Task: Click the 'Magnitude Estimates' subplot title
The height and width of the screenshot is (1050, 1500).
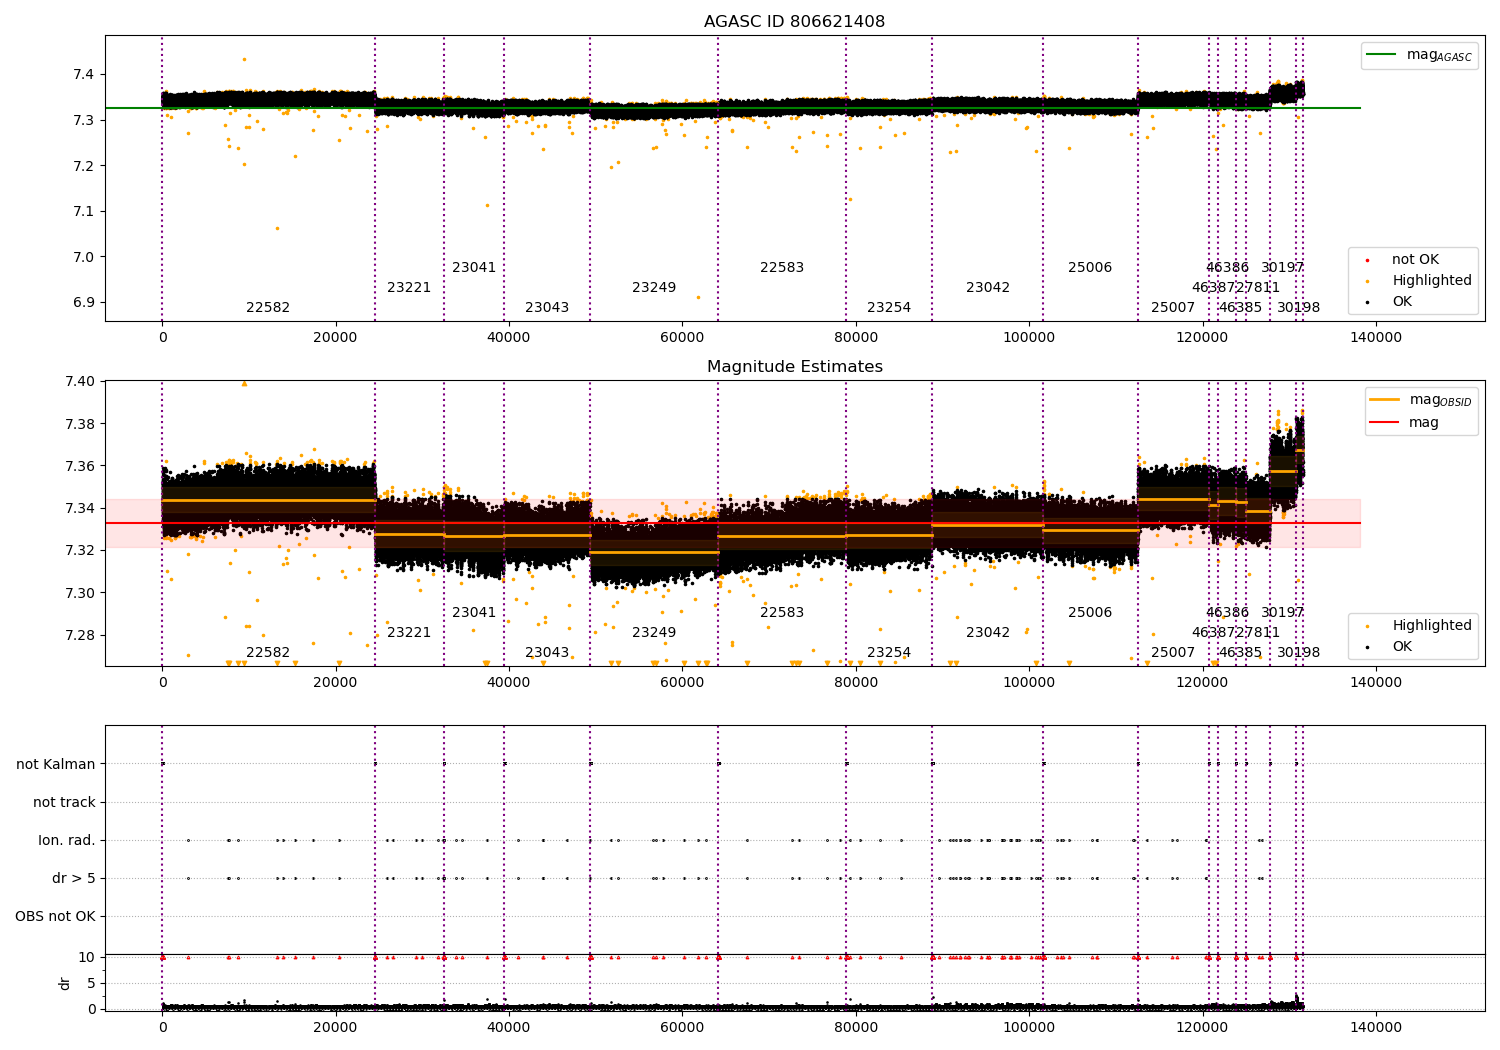Action: [x=794, y=367]
